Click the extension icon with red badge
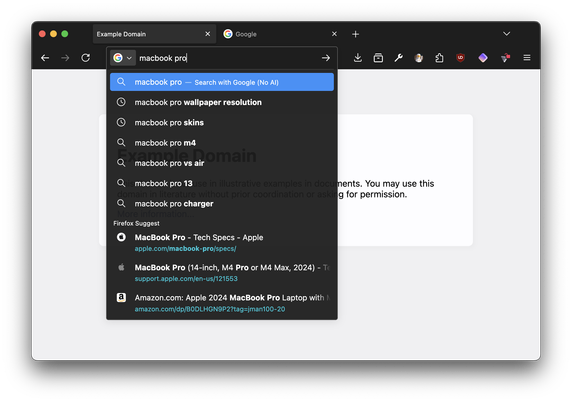This screenshot has height=402, width=572. click(x=505, y=58)
